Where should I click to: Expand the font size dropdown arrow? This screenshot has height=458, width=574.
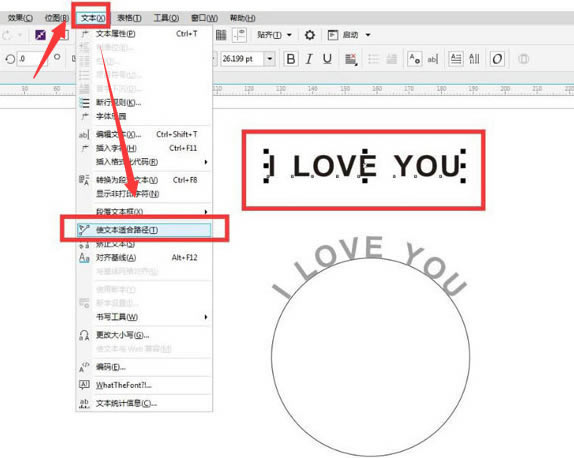[270, 59]
